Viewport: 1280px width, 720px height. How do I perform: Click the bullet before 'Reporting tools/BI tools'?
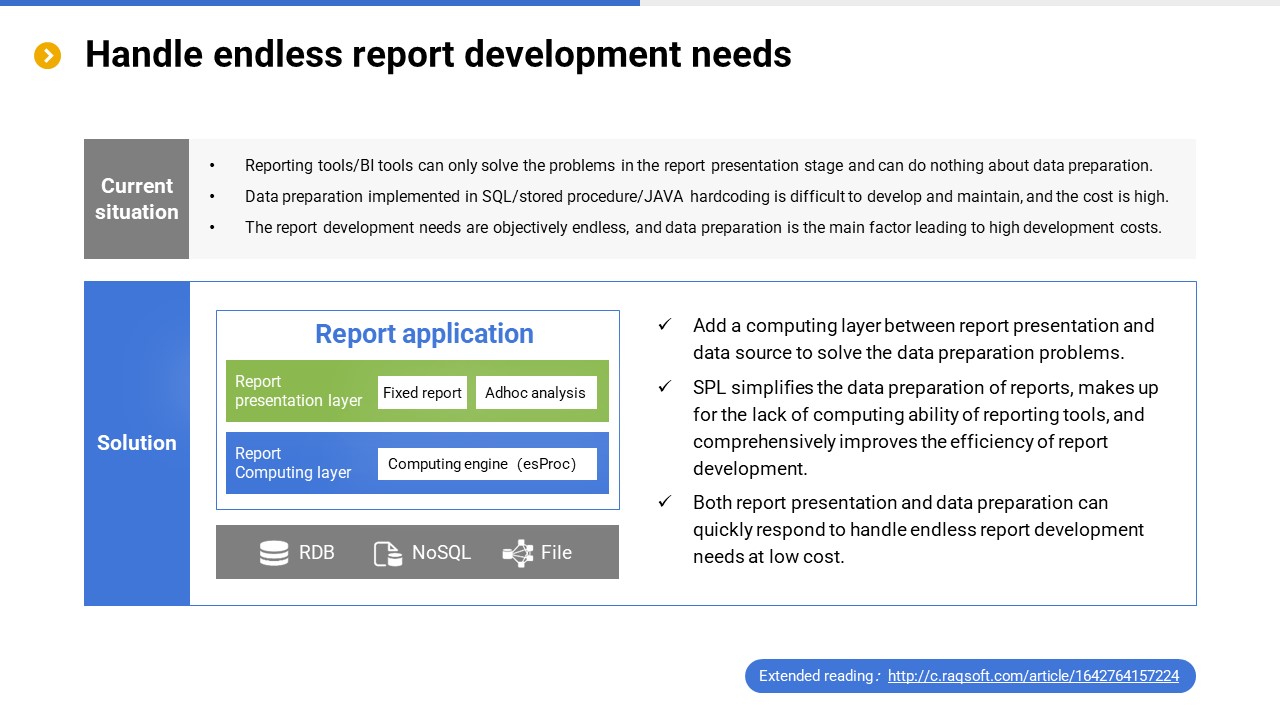tap(212, 166)
